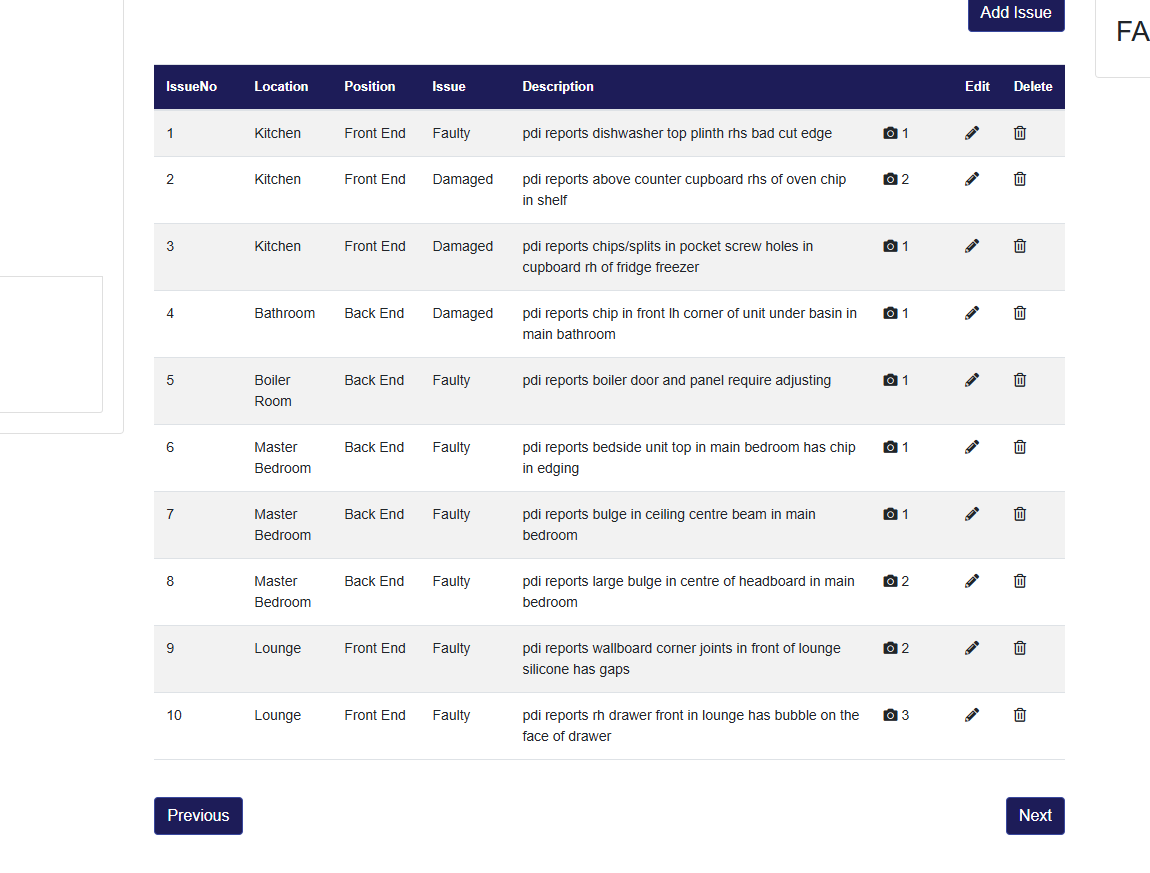Open the two photos for issue 9
The width and height of the screenshot is (1150, 873).
896,648
